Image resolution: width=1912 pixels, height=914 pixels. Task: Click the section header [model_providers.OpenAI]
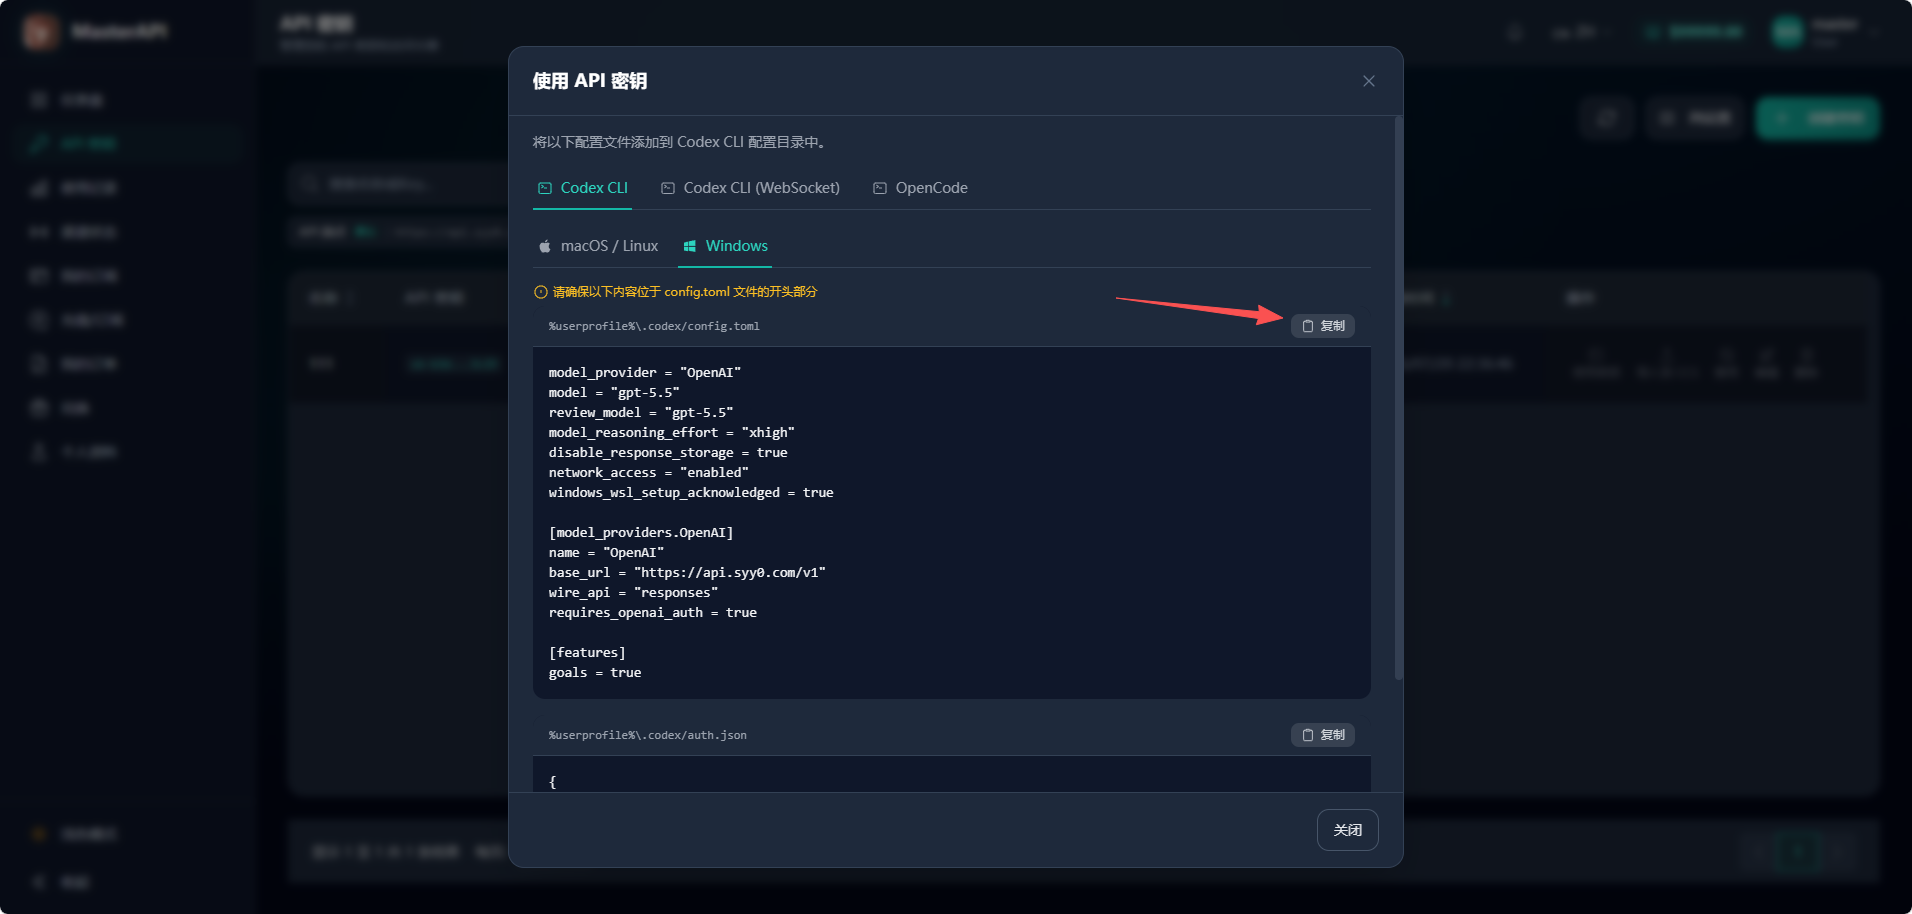click(641, 532)
